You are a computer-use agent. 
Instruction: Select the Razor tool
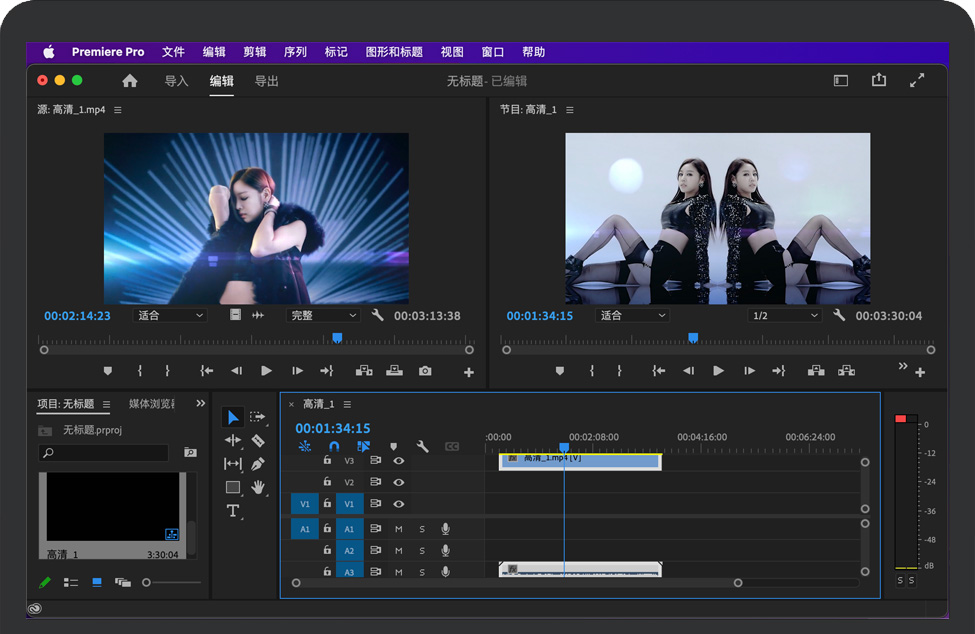(x=258, y=440)
